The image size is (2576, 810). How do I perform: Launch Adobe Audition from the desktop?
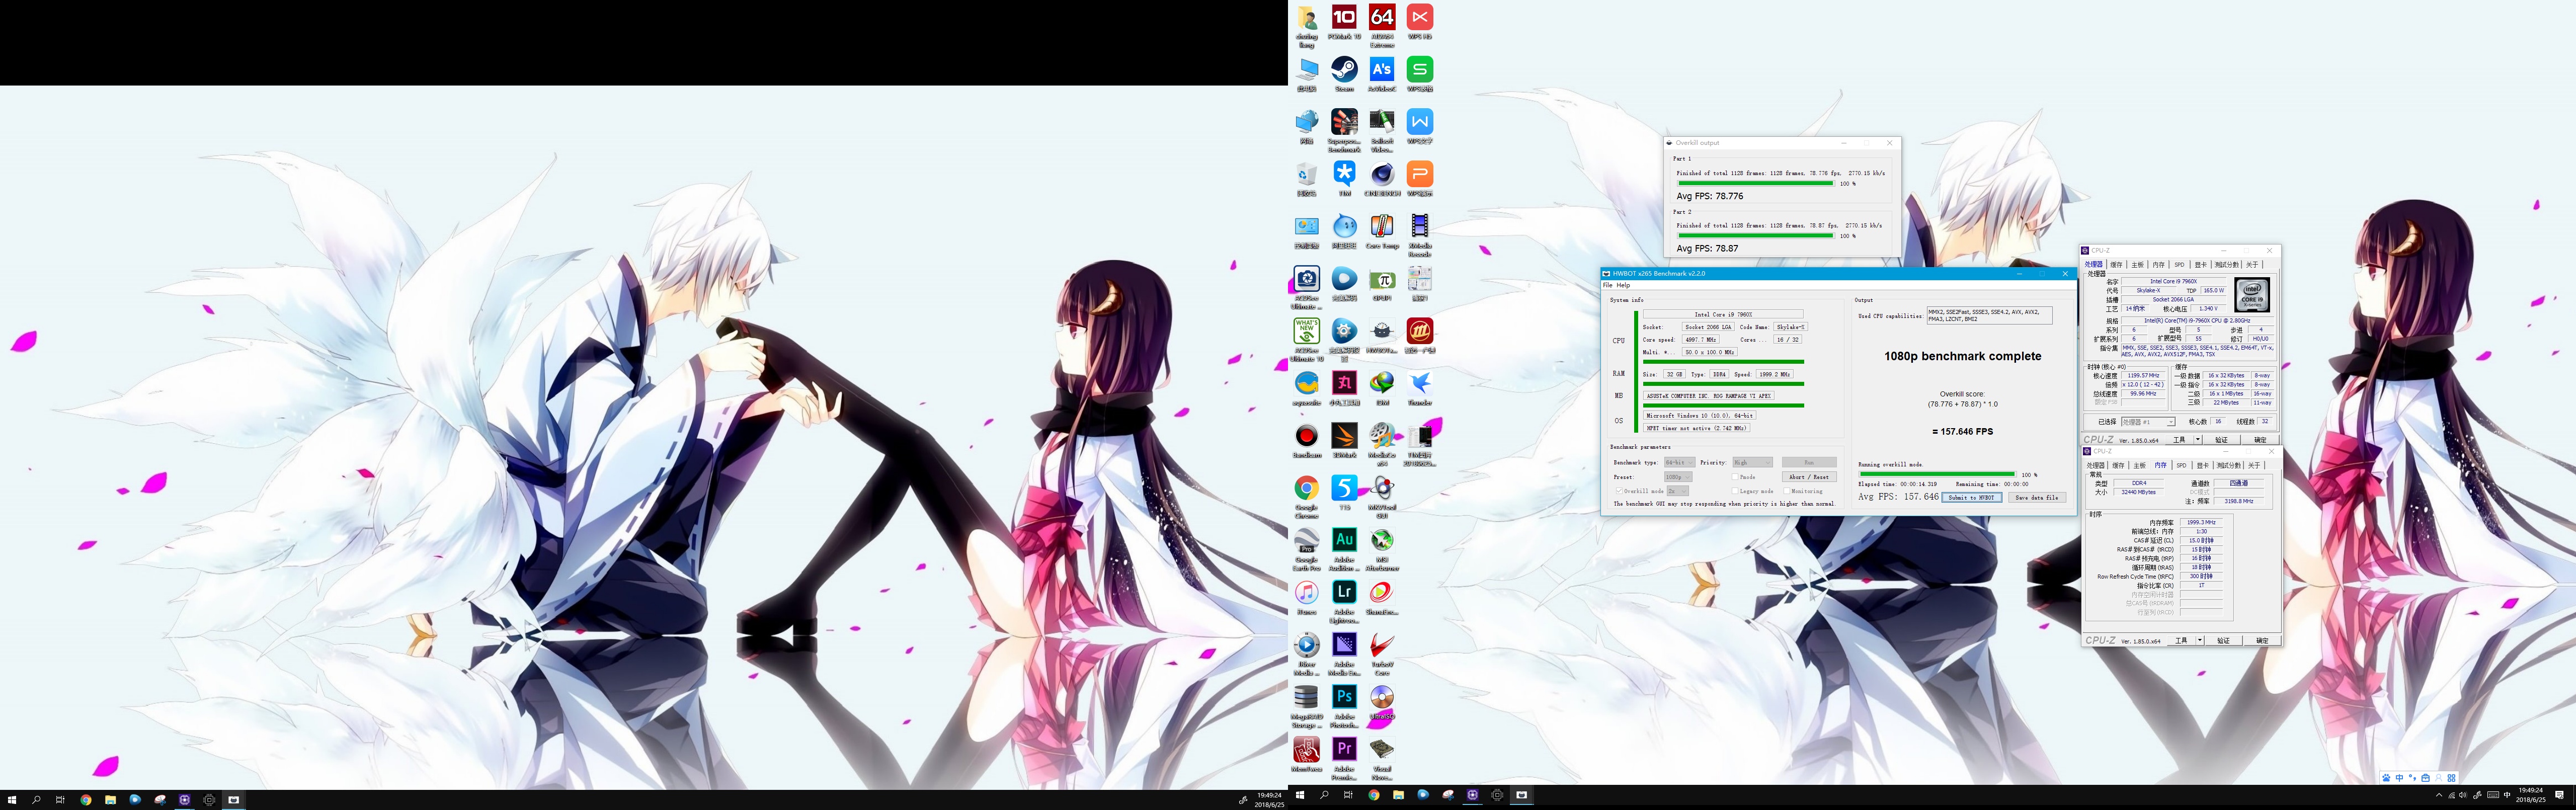1344,549
